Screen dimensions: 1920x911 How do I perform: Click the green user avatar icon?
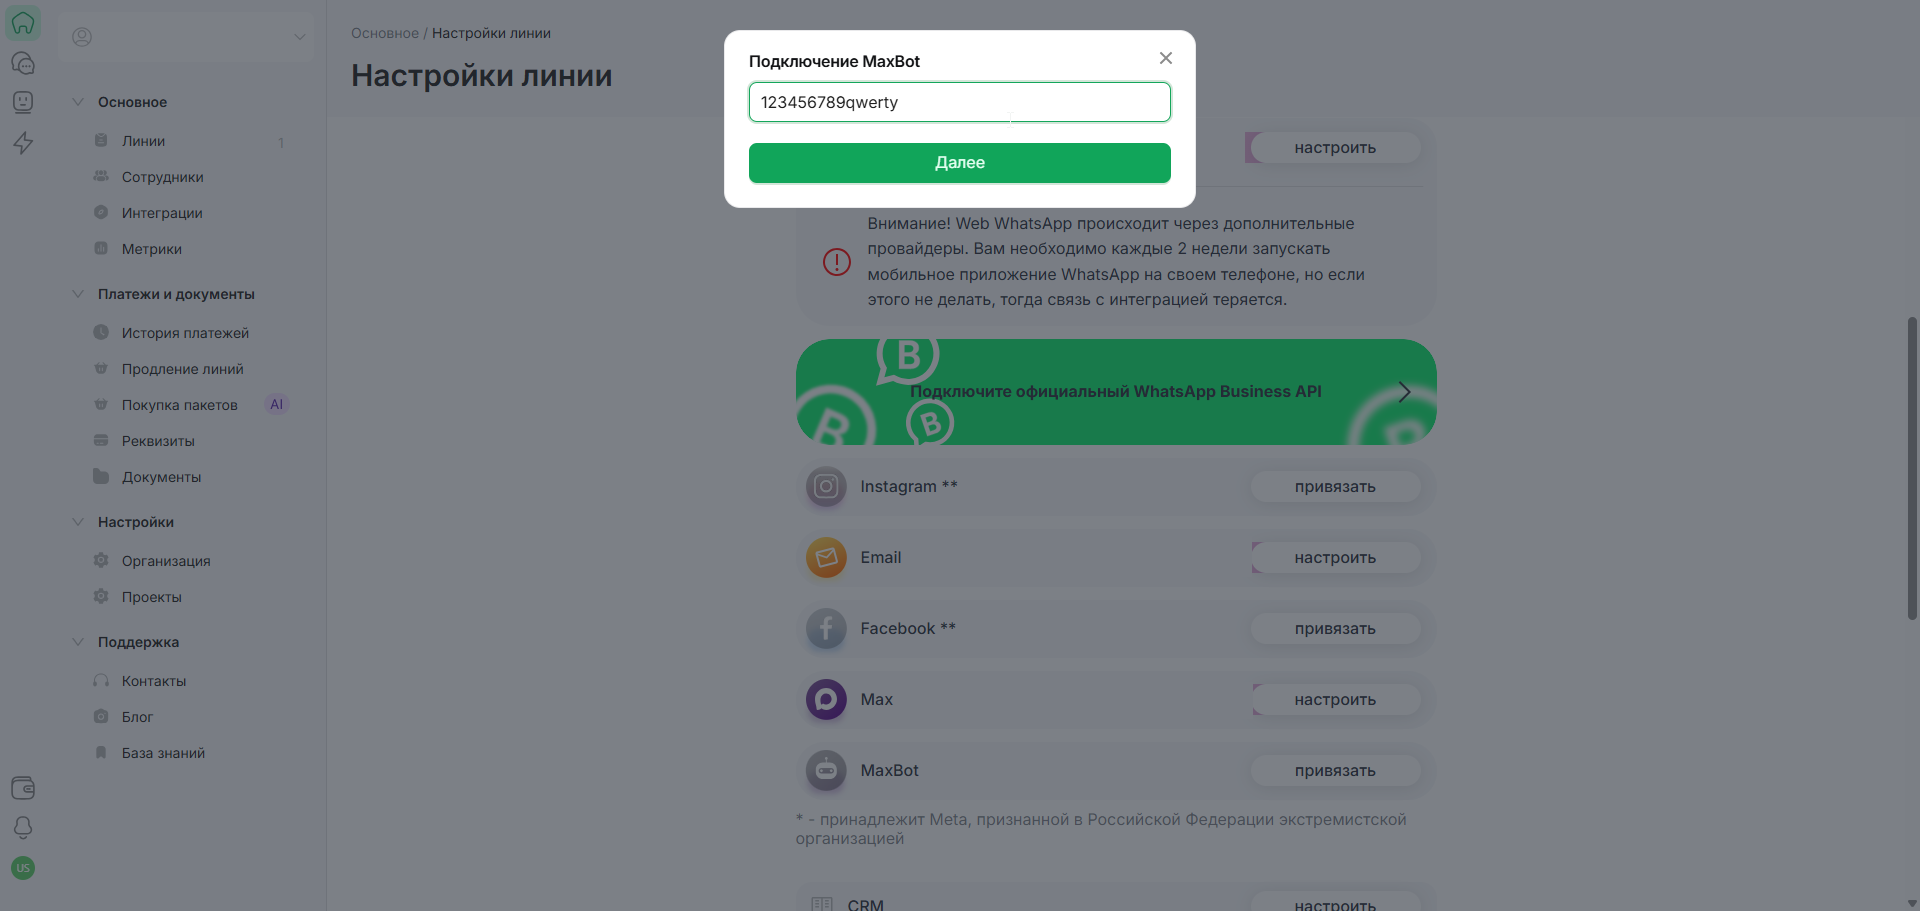pos(23,868)
